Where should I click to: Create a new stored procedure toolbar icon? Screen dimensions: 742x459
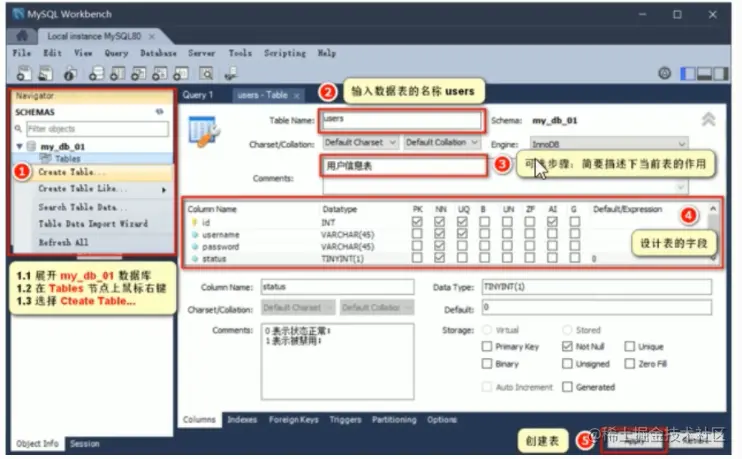[x=159, y=73]
